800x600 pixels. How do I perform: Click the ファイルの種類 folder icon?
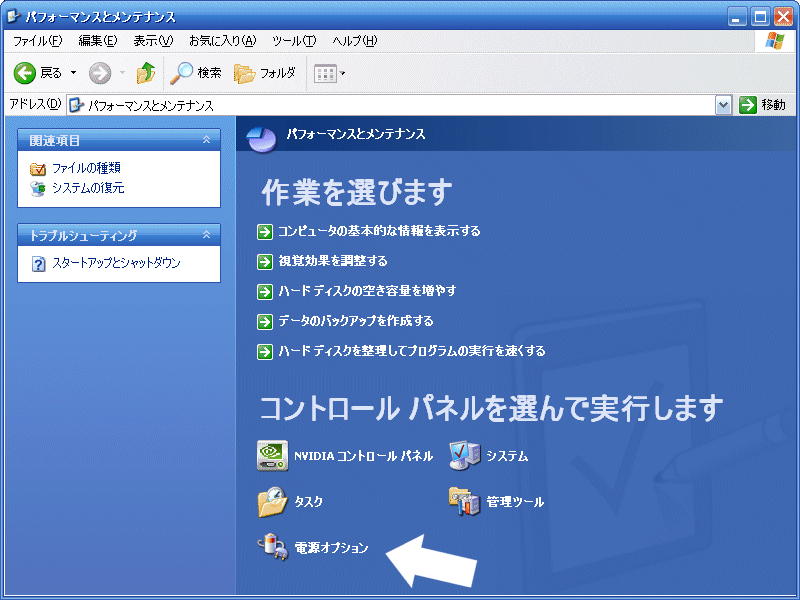(x=38, y=168)
